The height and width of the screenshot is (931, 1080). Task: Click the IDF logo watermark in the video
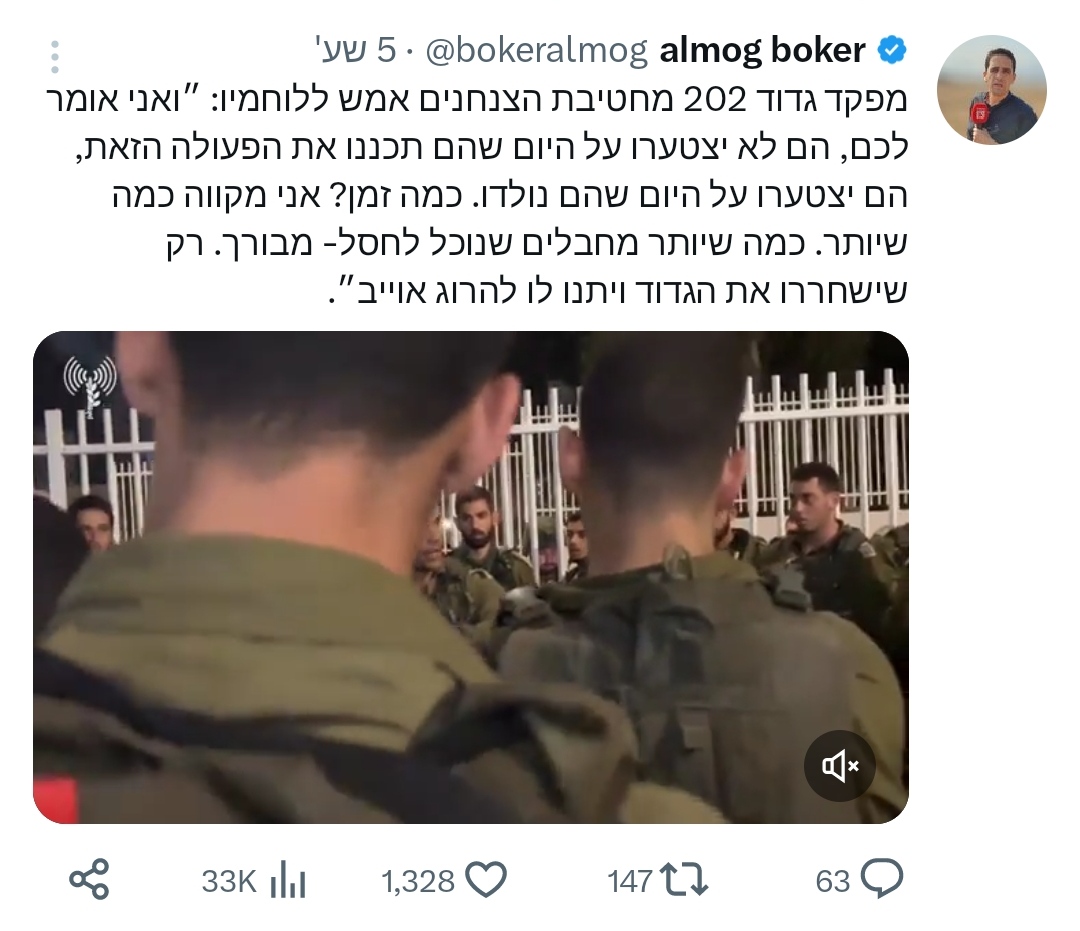point(90,386)
